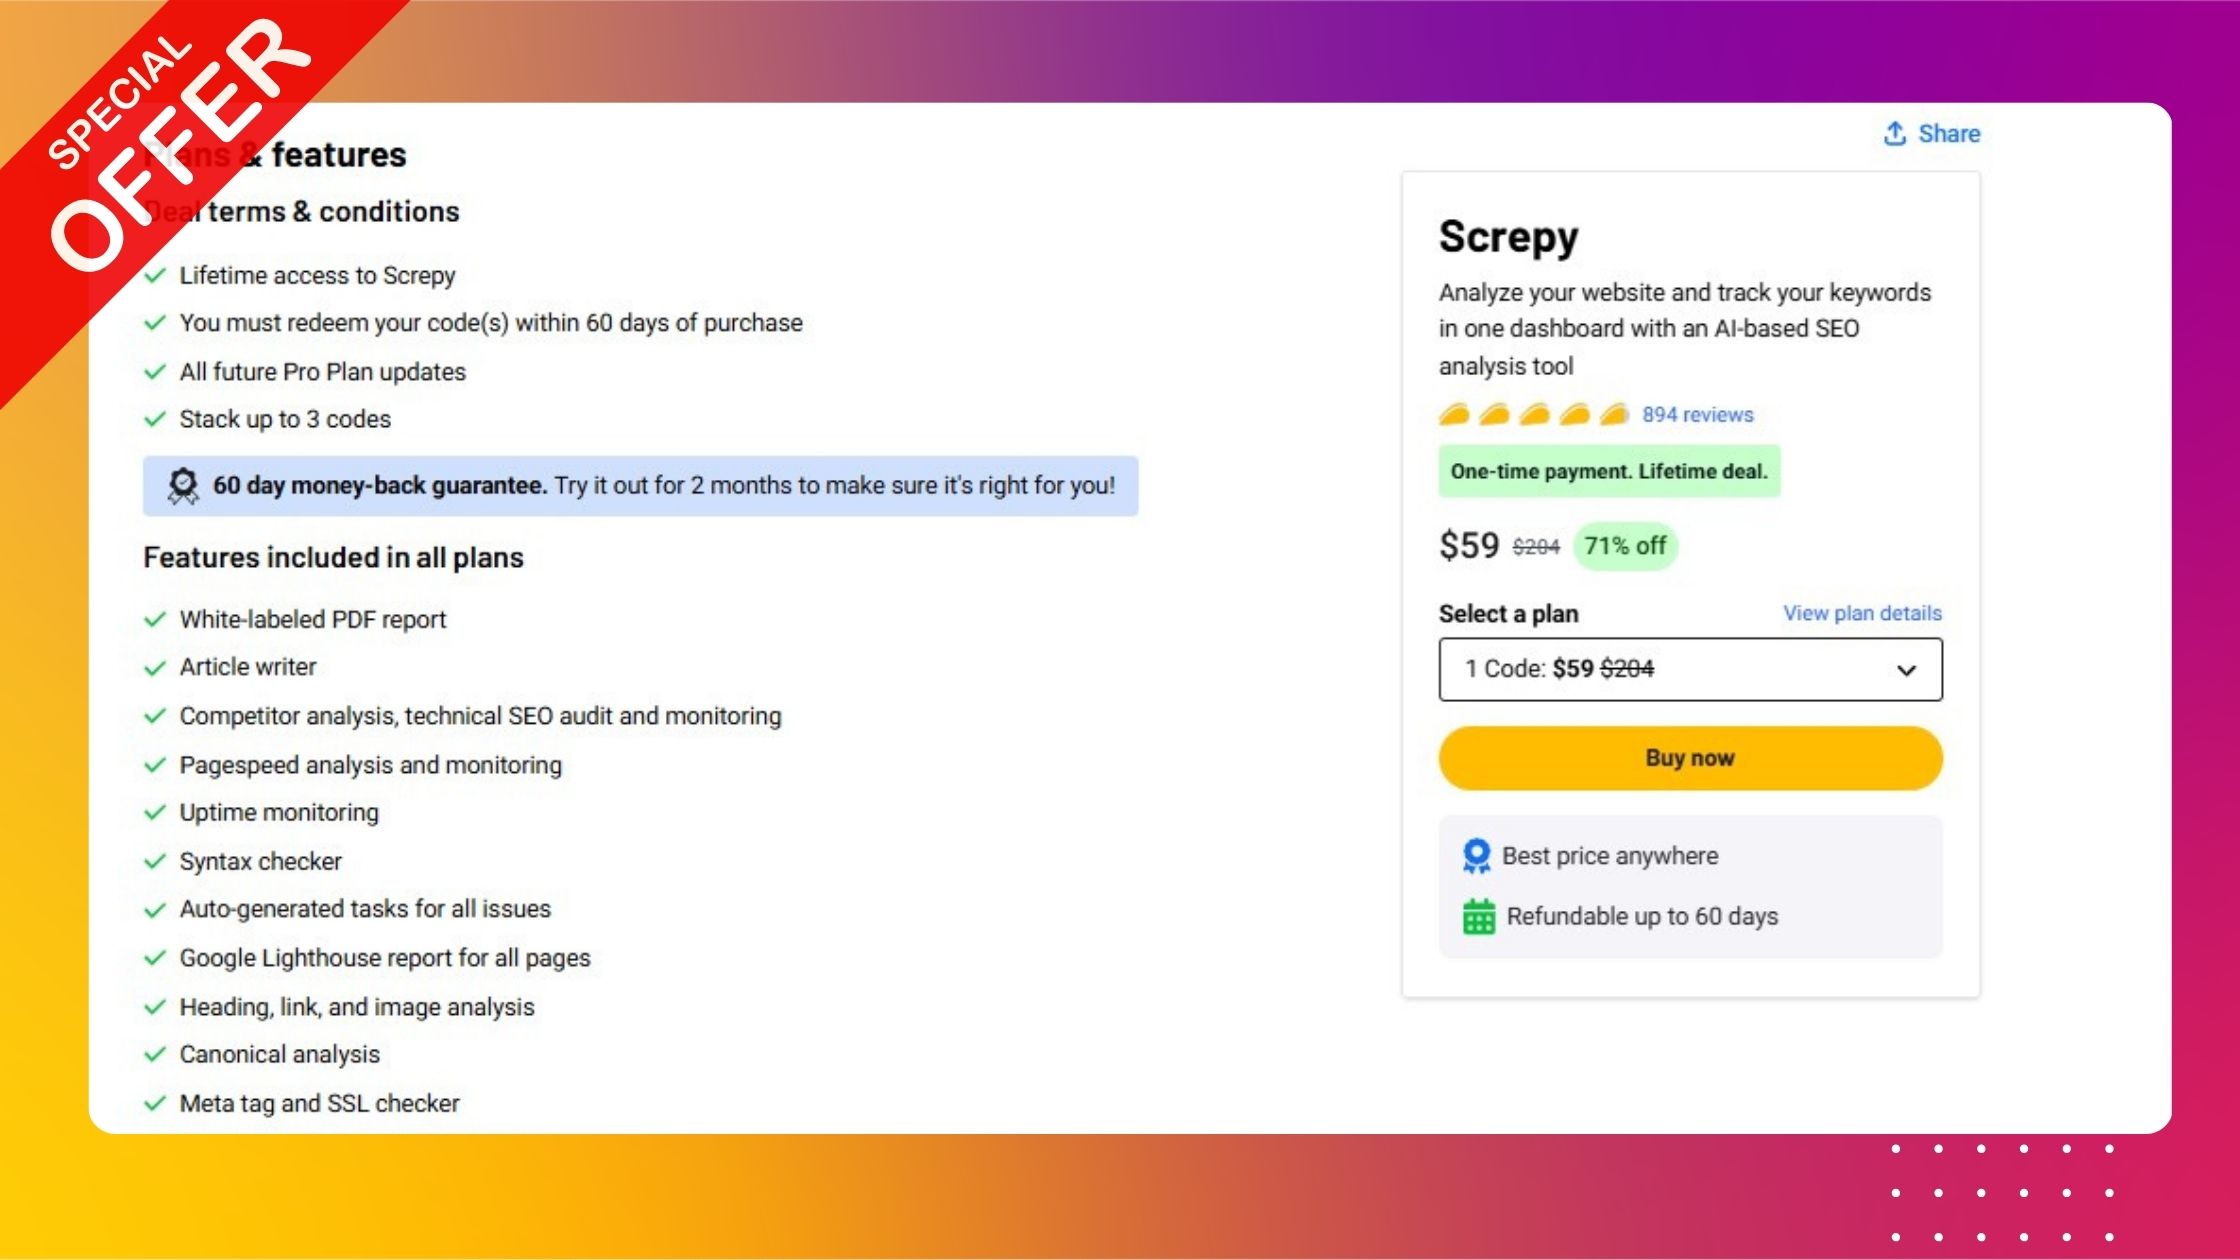The height and width of the screenshot is (1260, 2240).
Task: Open the 894 reviews link
Action: click(1697, 414)
